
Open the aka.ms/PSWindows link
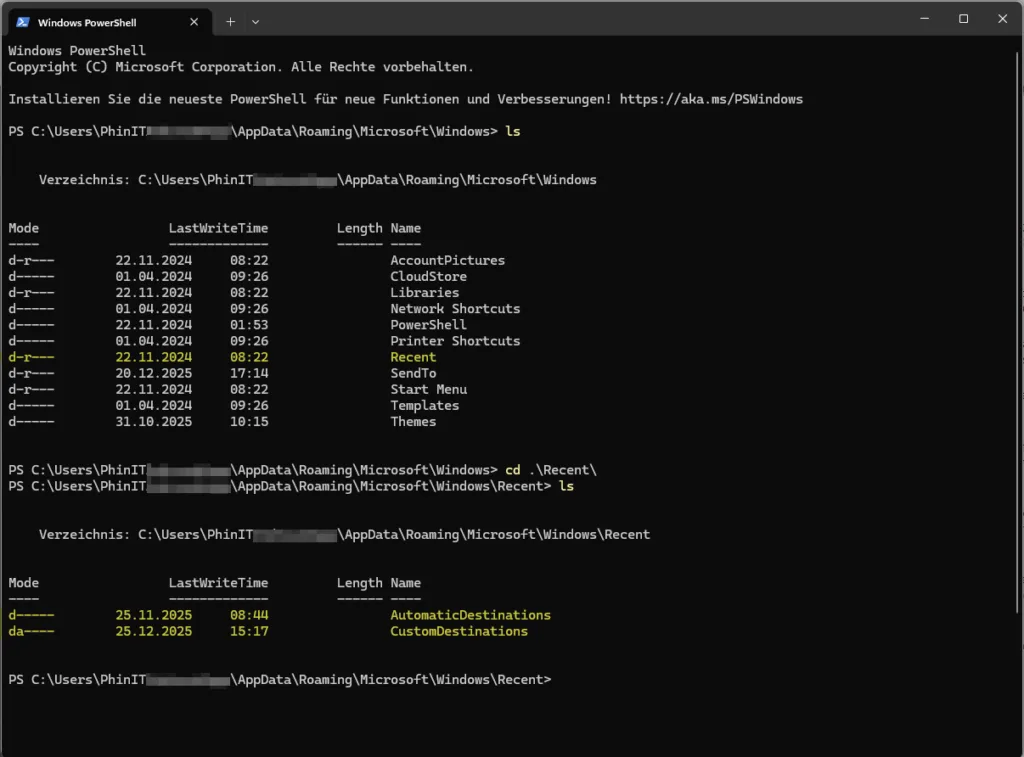[x=711, y=99]
